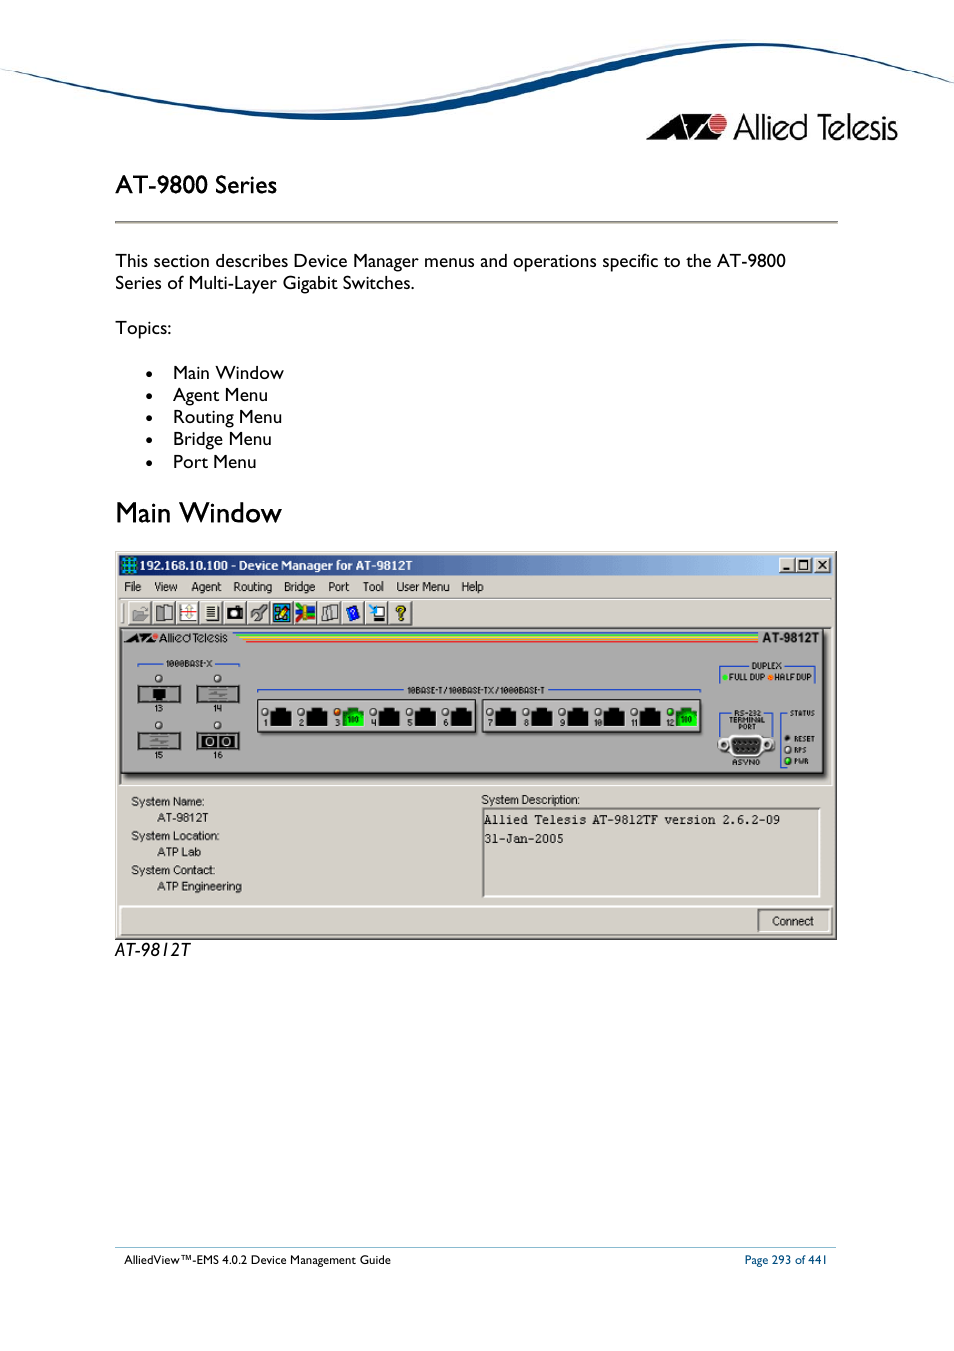Click the 'Page 293 of 441' footer text
The image size is (954, 1351).
[785, 1260]
